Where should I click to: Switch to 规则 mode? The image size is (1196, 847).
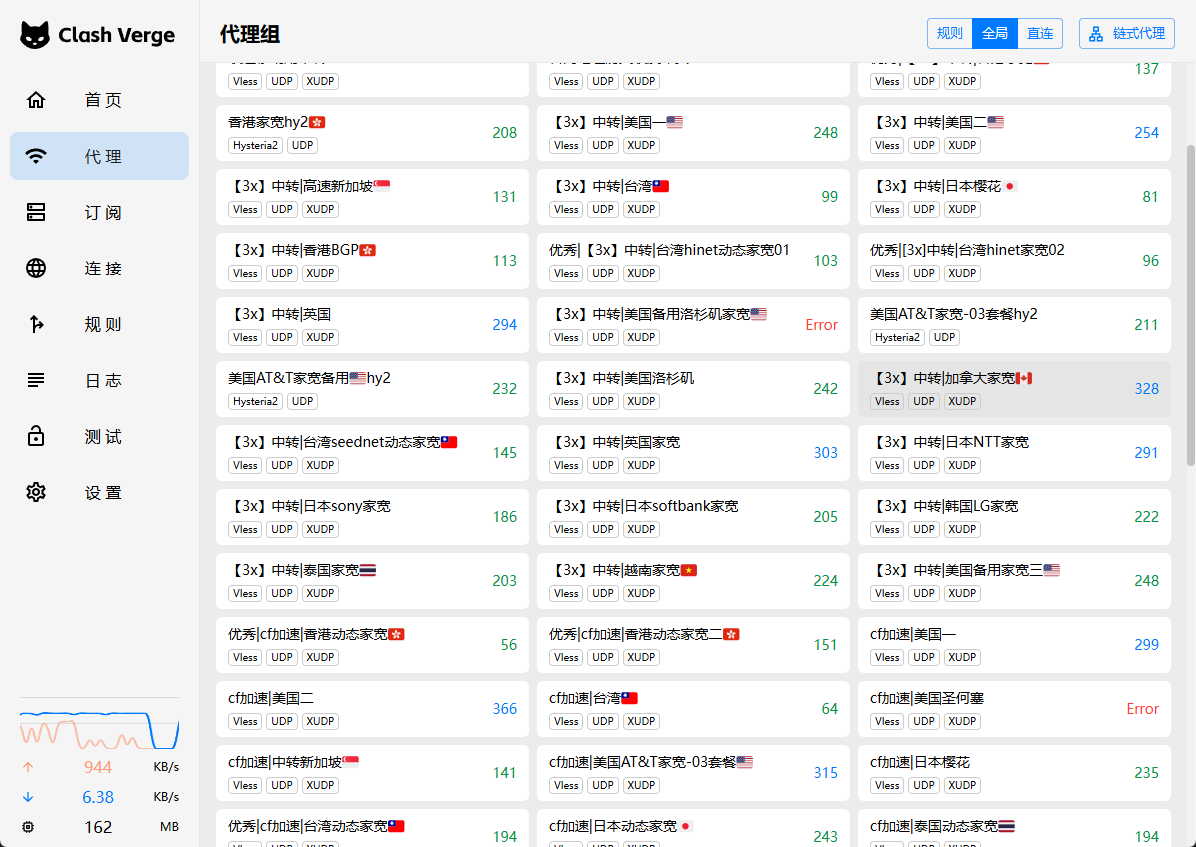tap(950, 34)
